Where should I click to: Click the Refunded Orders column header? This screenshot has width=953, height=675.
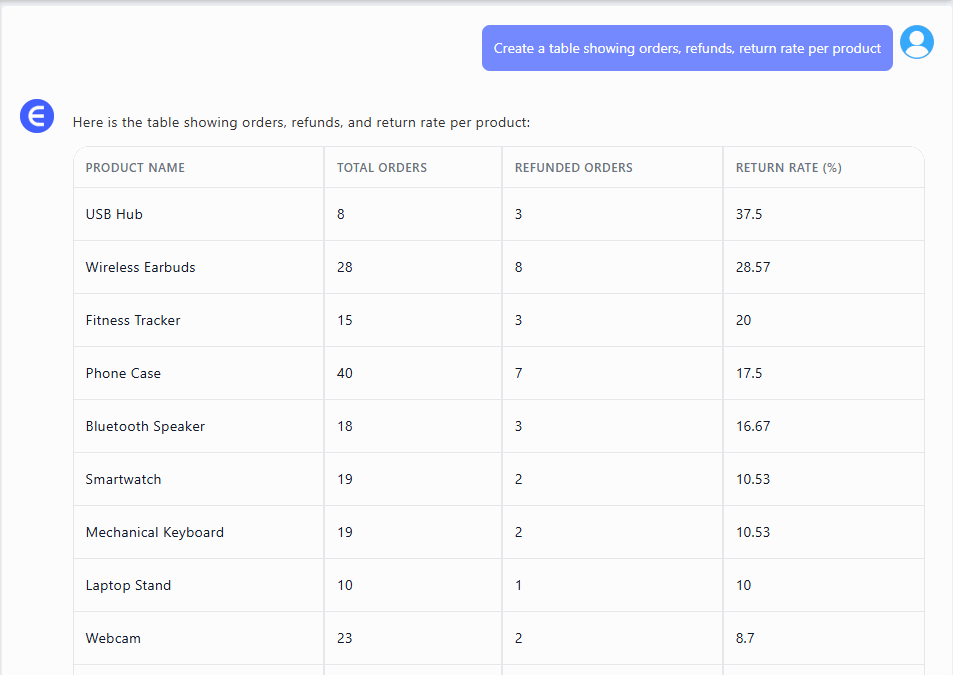573,168
